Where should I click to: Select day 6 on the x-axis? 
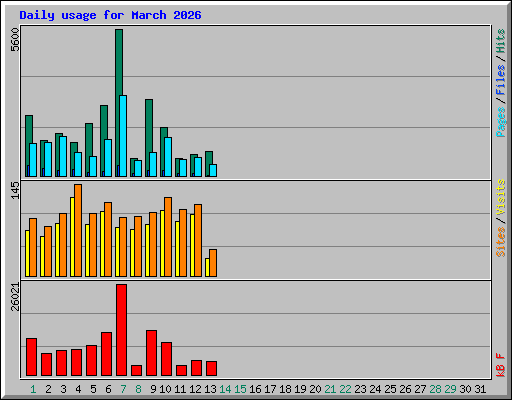[108, 389]
